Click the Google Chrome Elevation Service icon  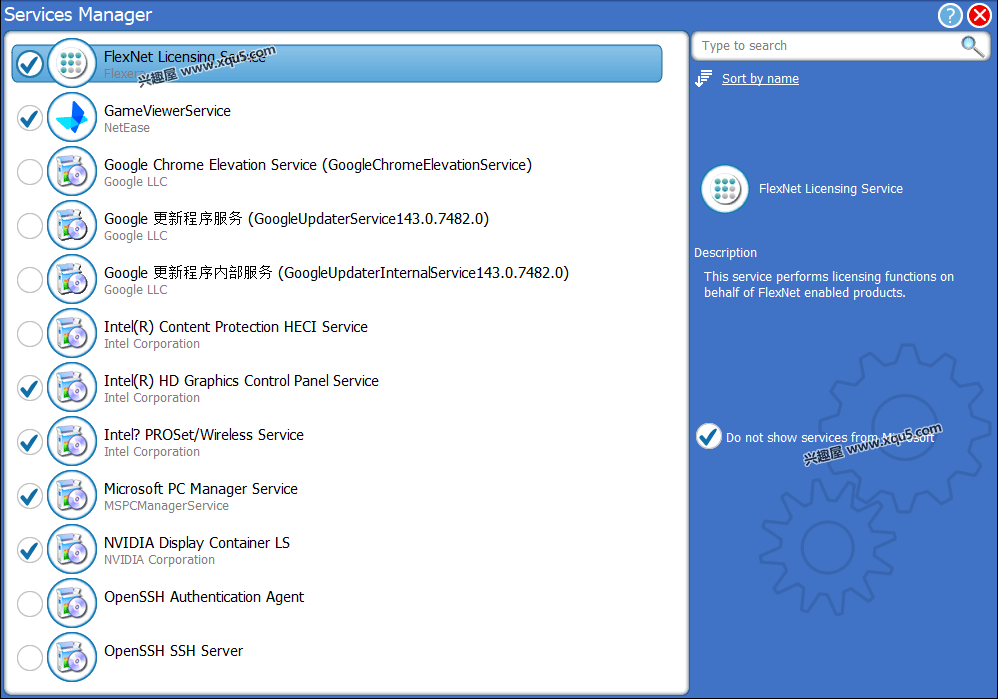click(x=71, y=171)
